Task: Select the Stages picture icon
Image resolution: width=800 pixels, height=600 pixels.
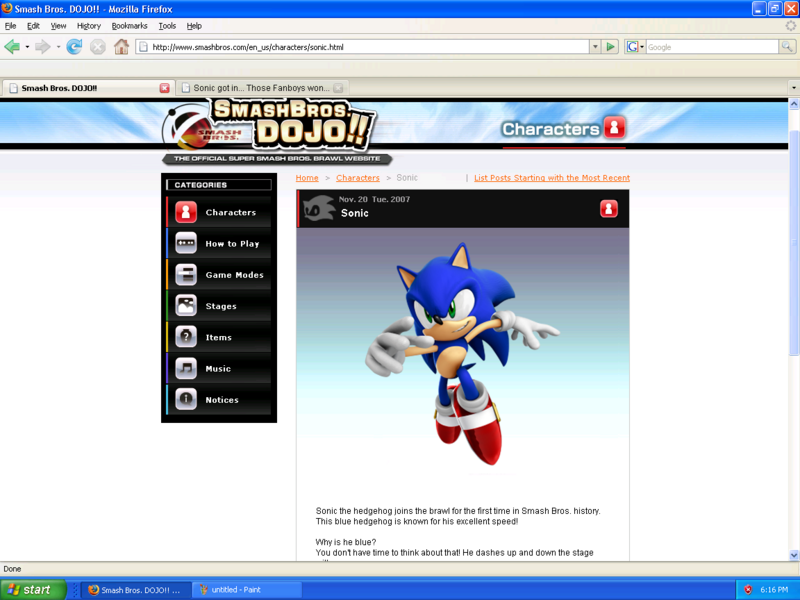Action: tap(186, 306)
